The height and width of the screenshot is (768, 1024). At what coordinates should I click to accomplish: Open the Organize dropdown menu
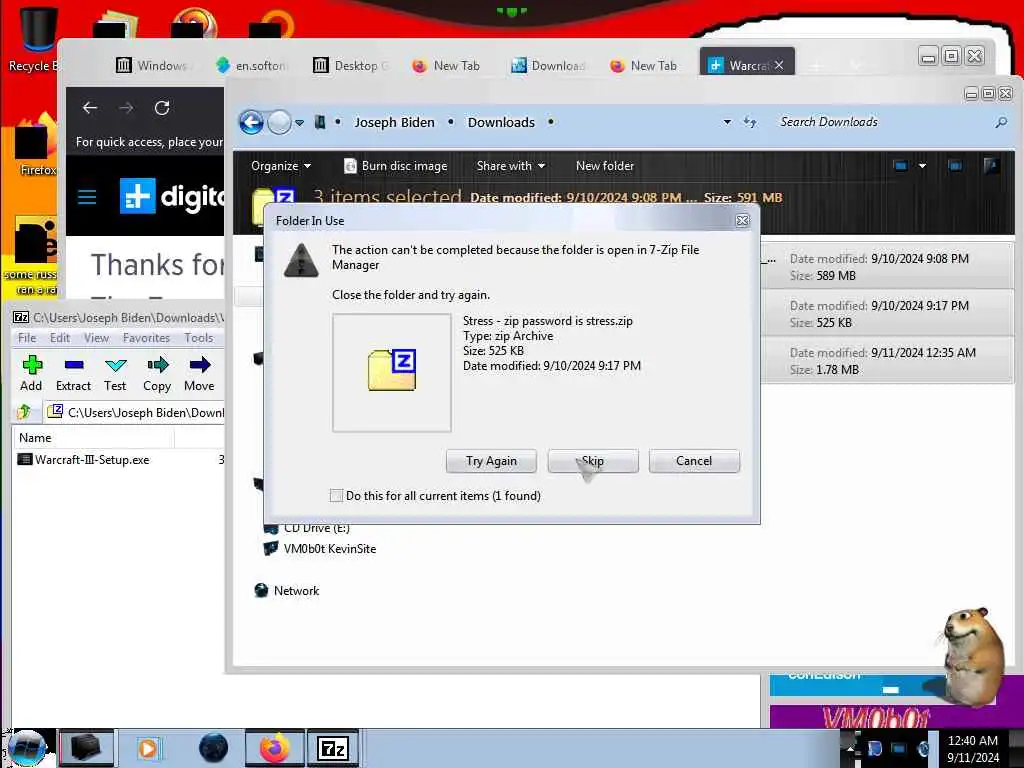281,166
